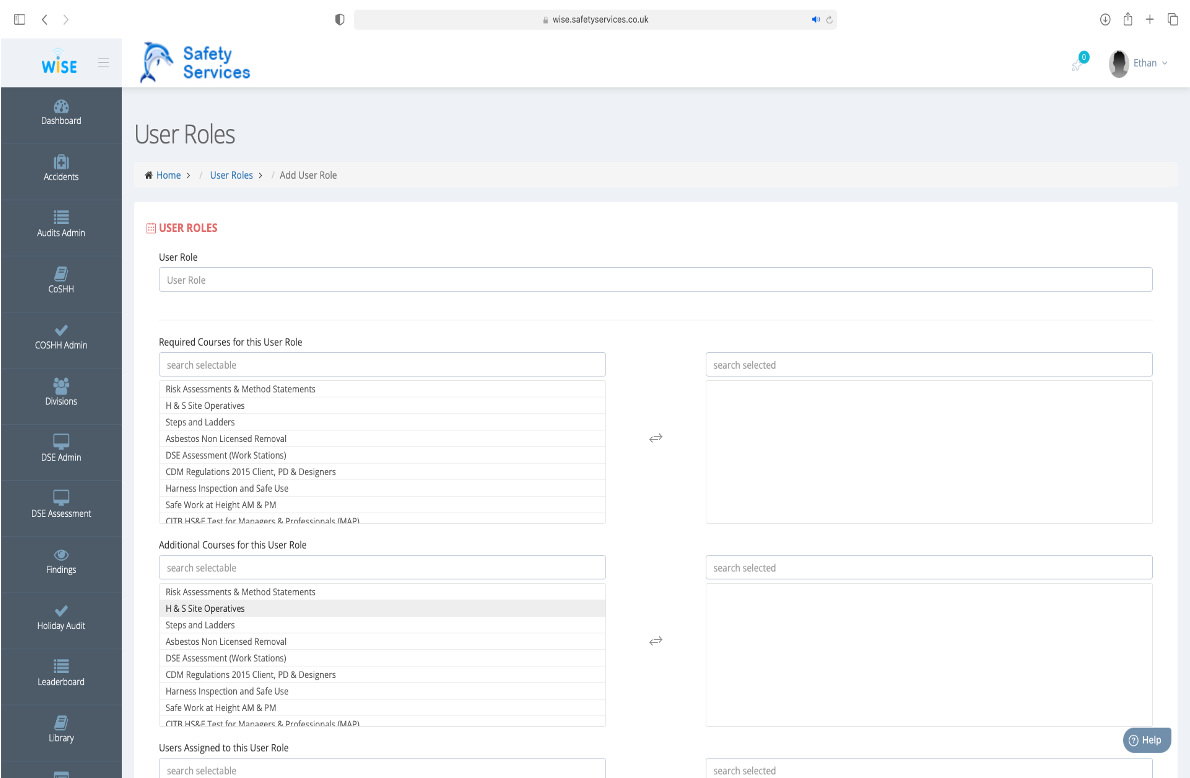Click the browser address bar
This screenshot has width=1190, height=778.
pos(595,20)
